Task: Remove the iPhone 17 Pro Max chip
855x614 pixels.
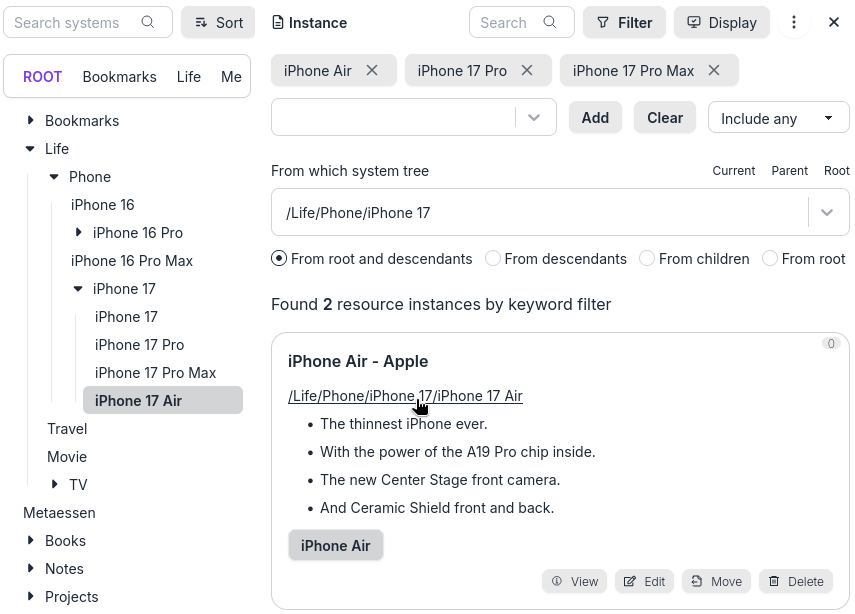Action: (x=714, y=70)
